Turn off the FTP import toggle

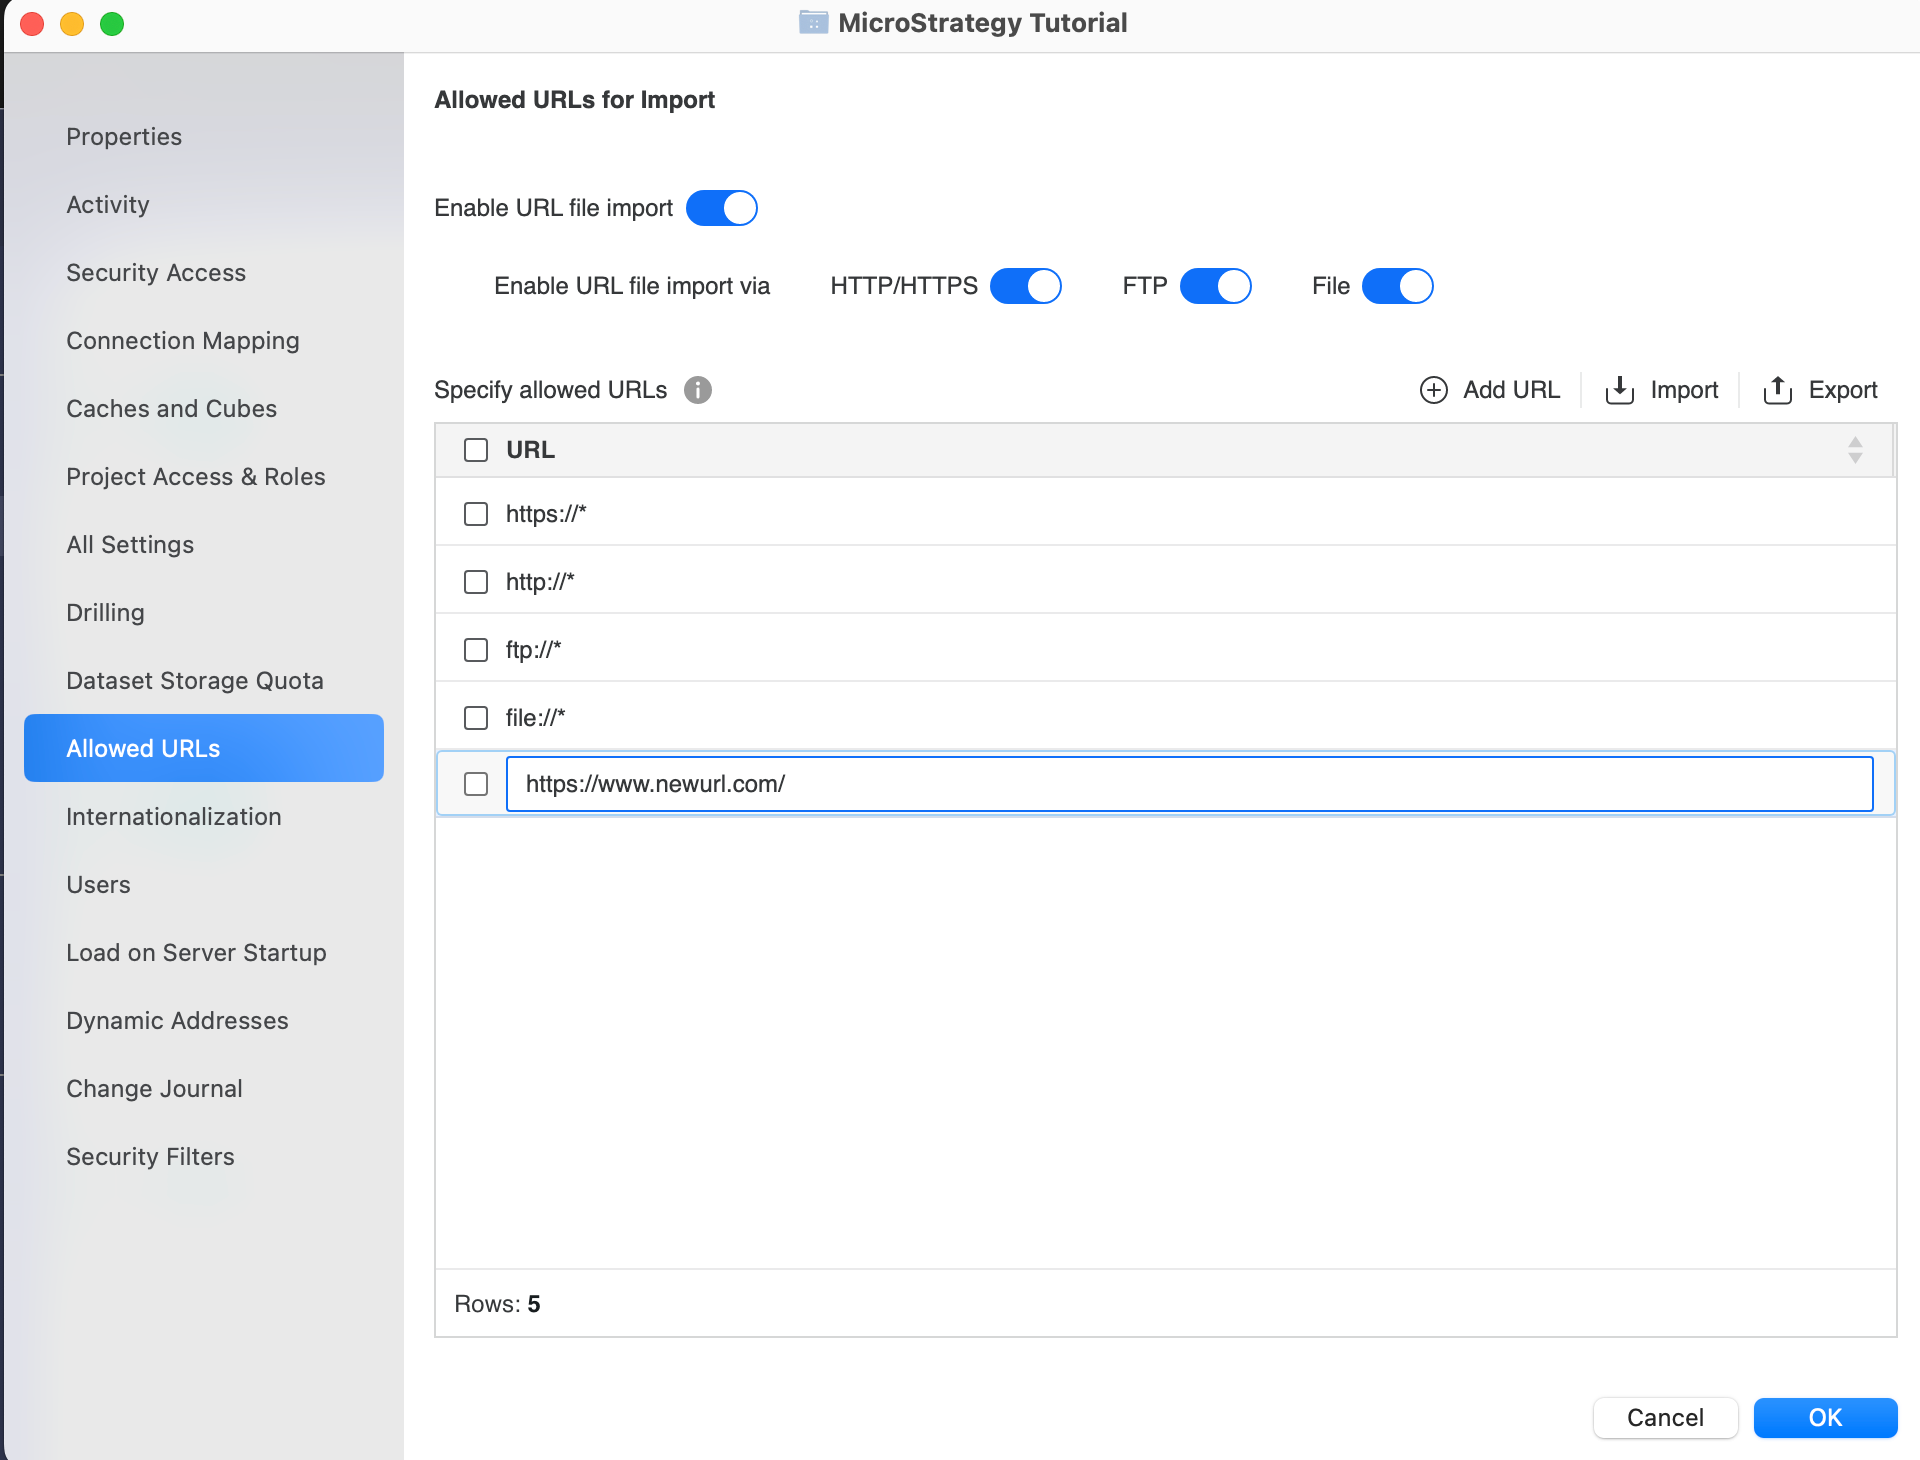tap(1216, 286)
